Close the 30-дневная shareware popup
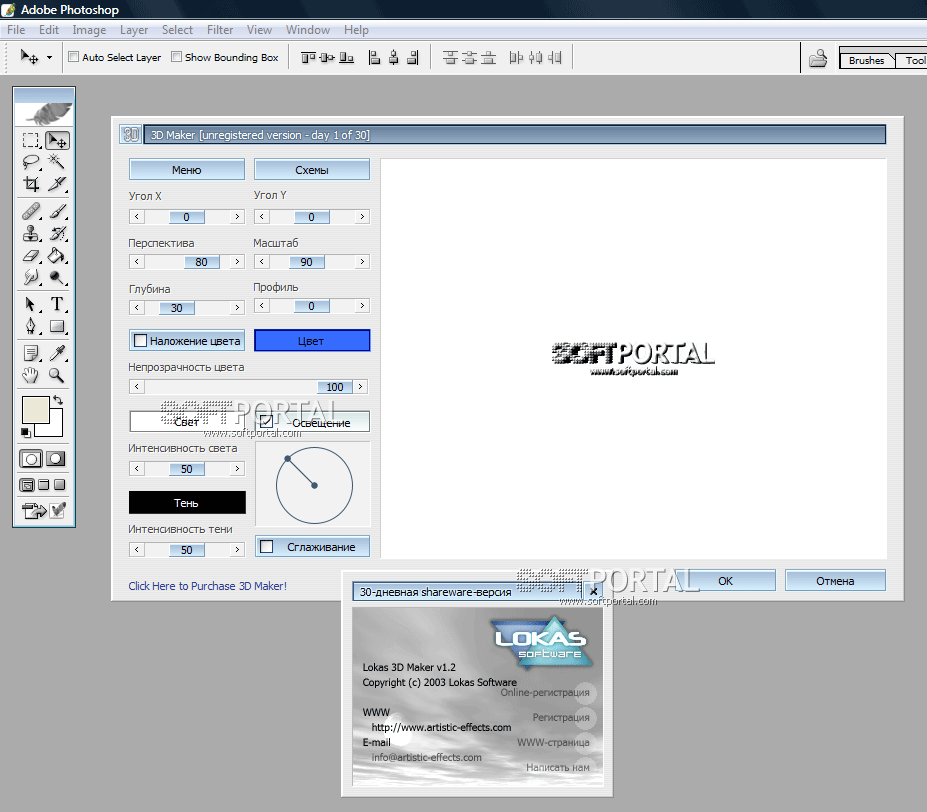The width and height of the screenshot is (927, 812). tap(593, 591)
